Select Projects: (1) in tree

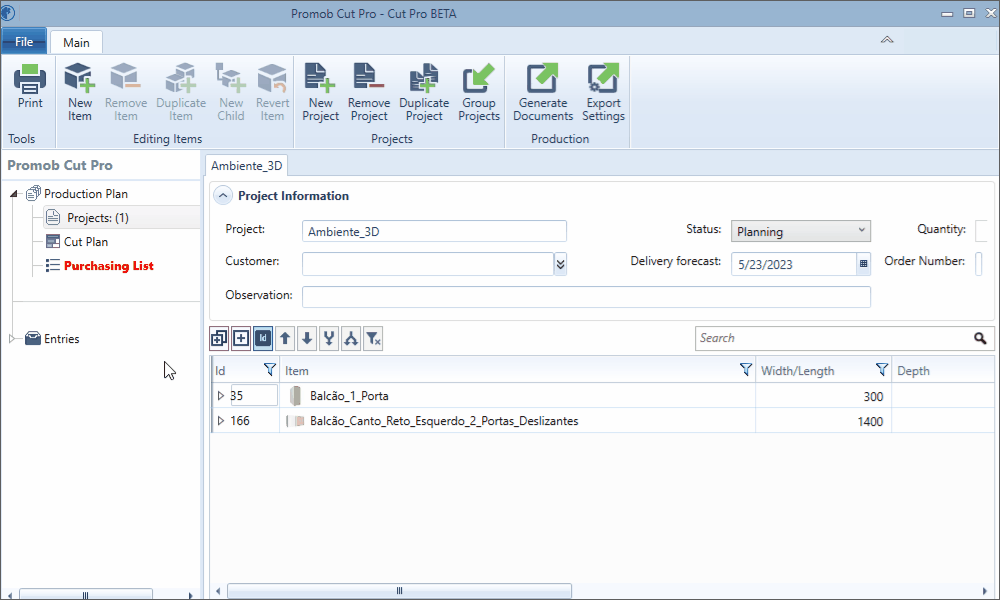click(x=98, y=218)
